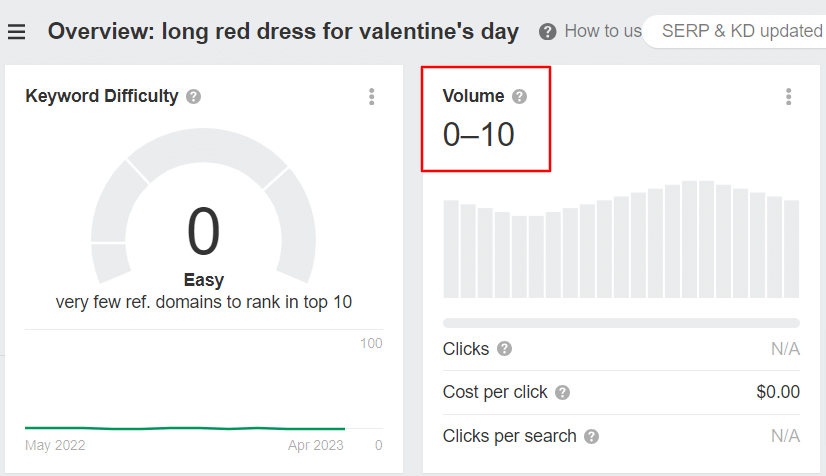This screenshot has height=476, width=826.
Task: Click help icon next to Keyword Difficulty
Action: 193,97
